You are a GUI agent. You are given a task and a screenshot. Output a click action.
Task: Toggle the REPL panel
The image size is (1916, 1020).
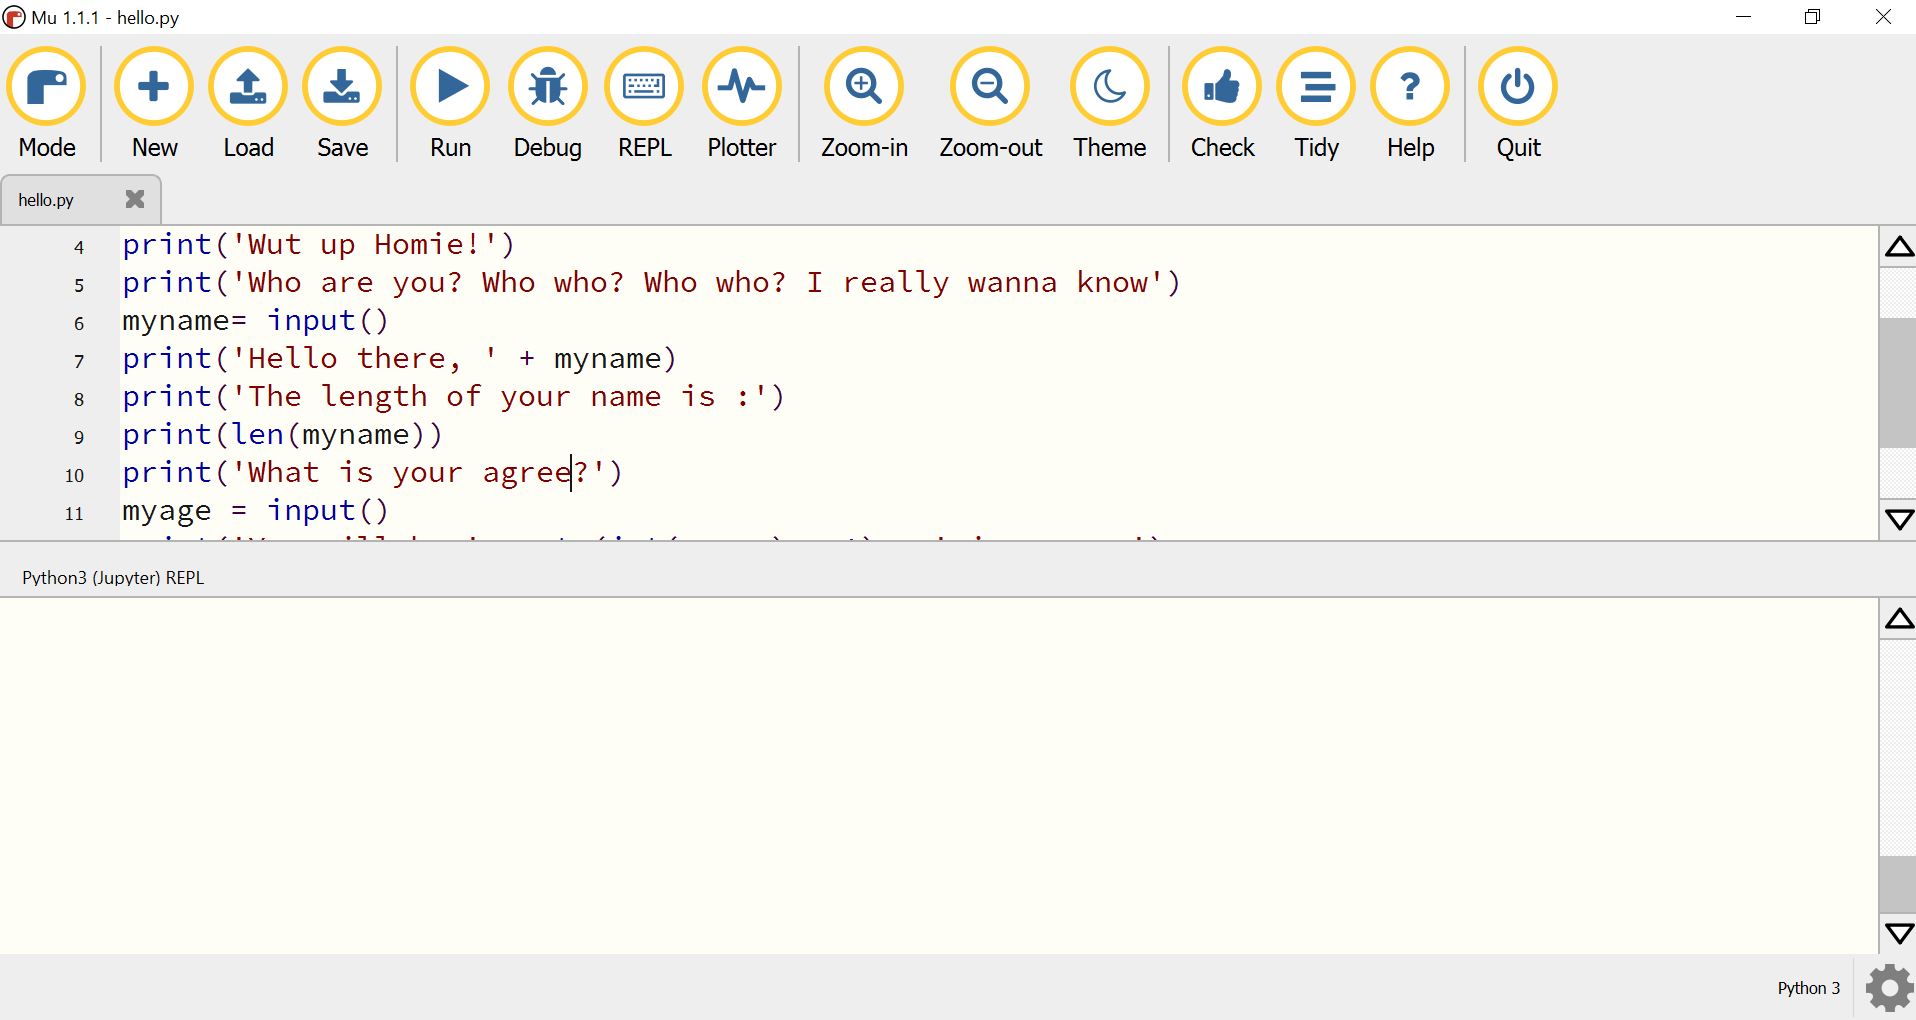tap(644, 104)
